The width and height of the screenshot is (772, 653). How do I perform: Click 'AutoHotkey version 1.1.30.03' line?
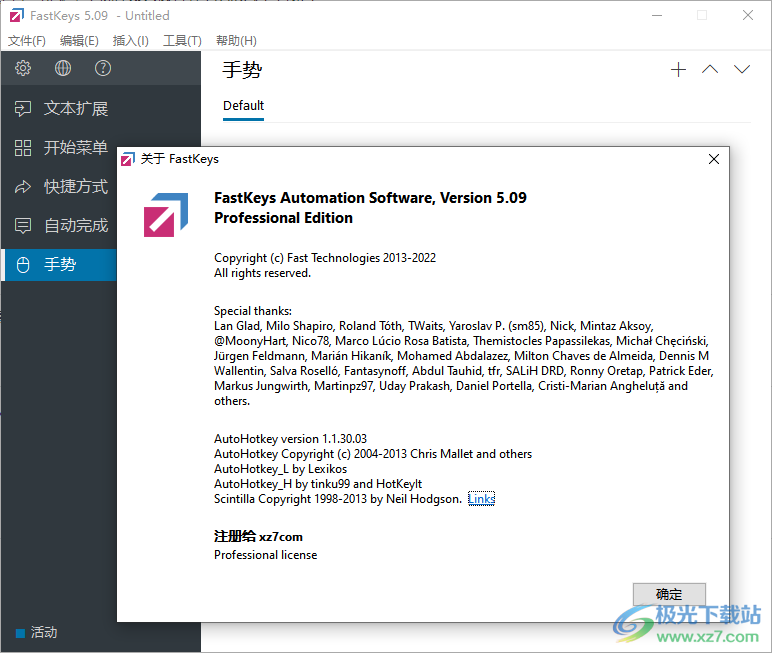coord(290,439)
